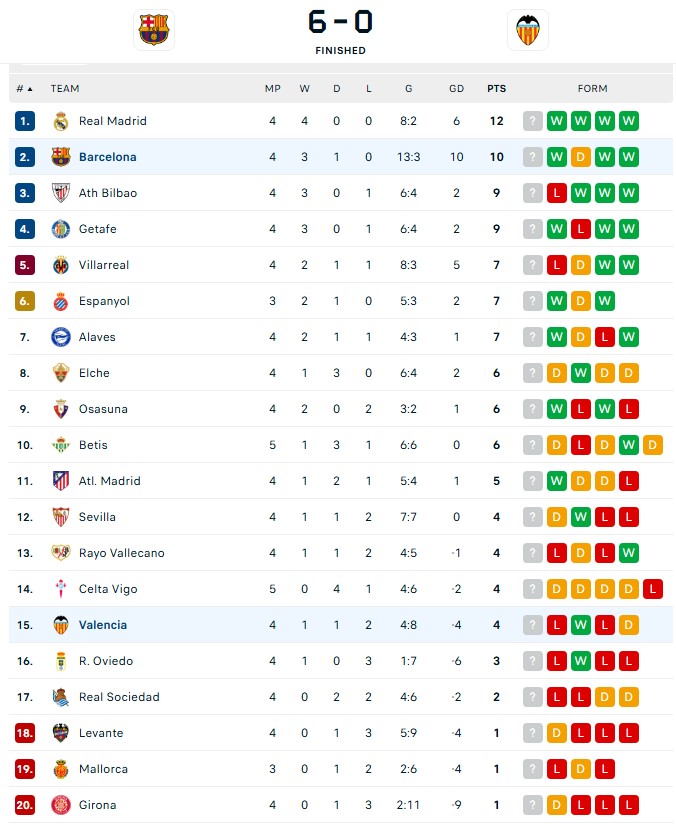Click the Girona club badge
Screen dimensions: 676x830
[61, 805]
